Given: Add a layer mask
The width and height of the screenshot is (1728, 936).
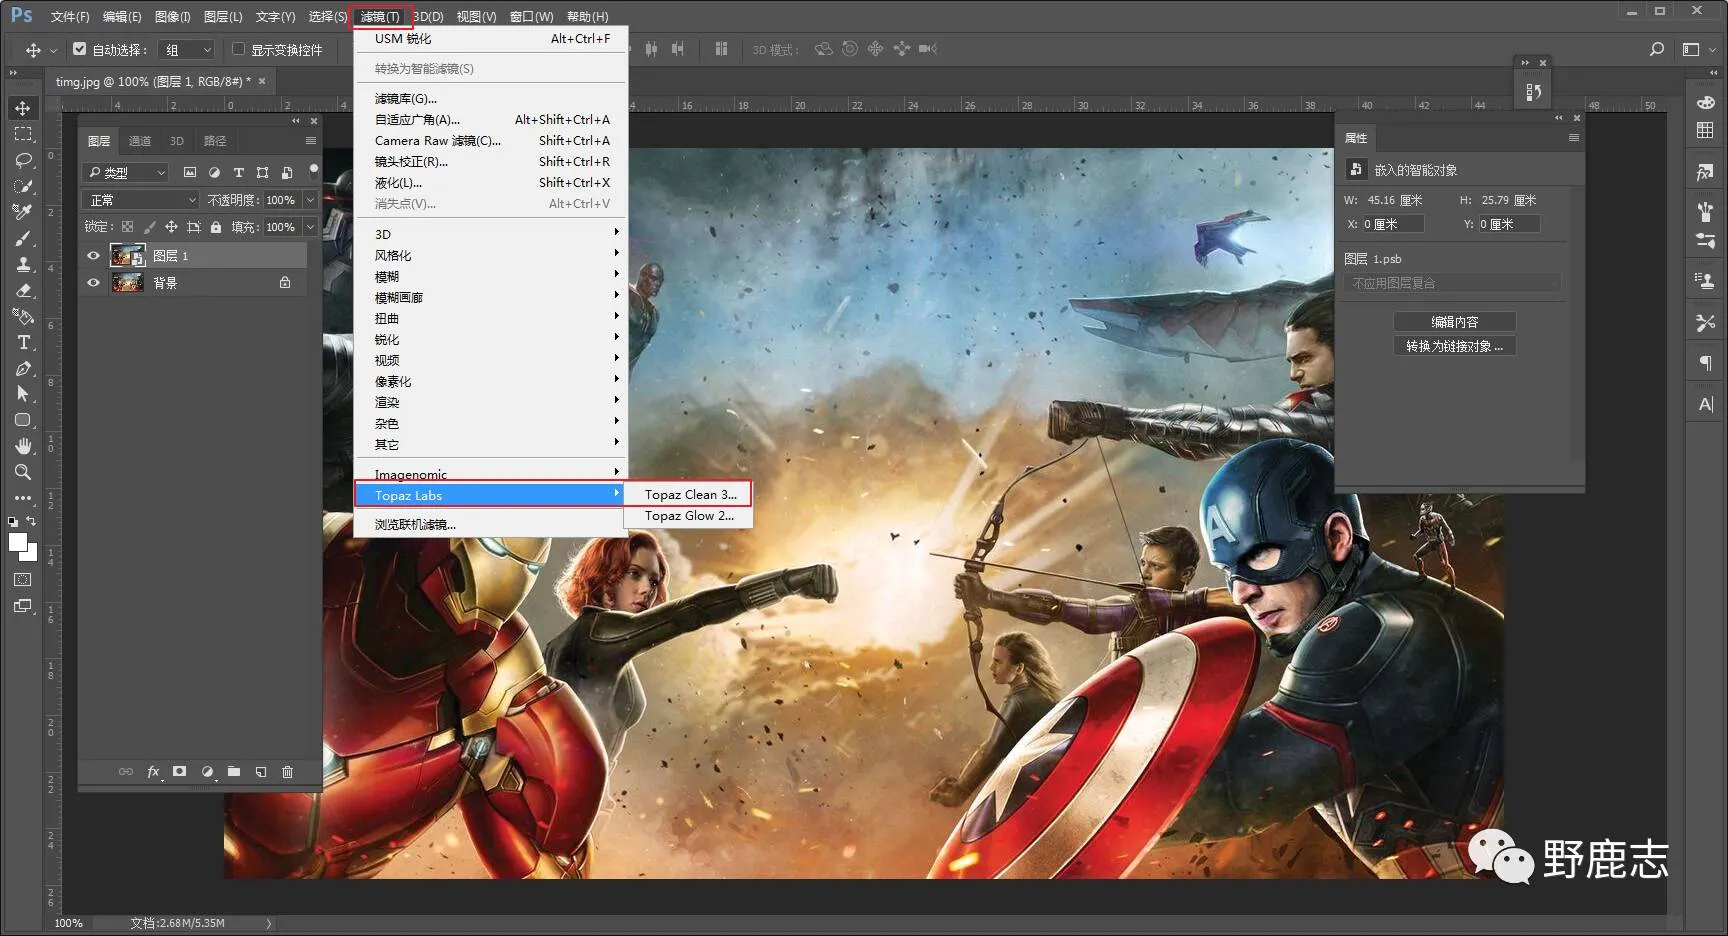Looking at the screenshot, I should (x=180, y=772).
